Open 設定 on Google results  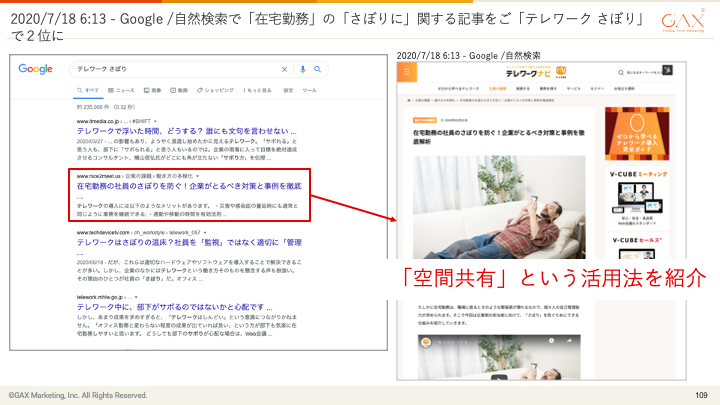coord(288,90)
